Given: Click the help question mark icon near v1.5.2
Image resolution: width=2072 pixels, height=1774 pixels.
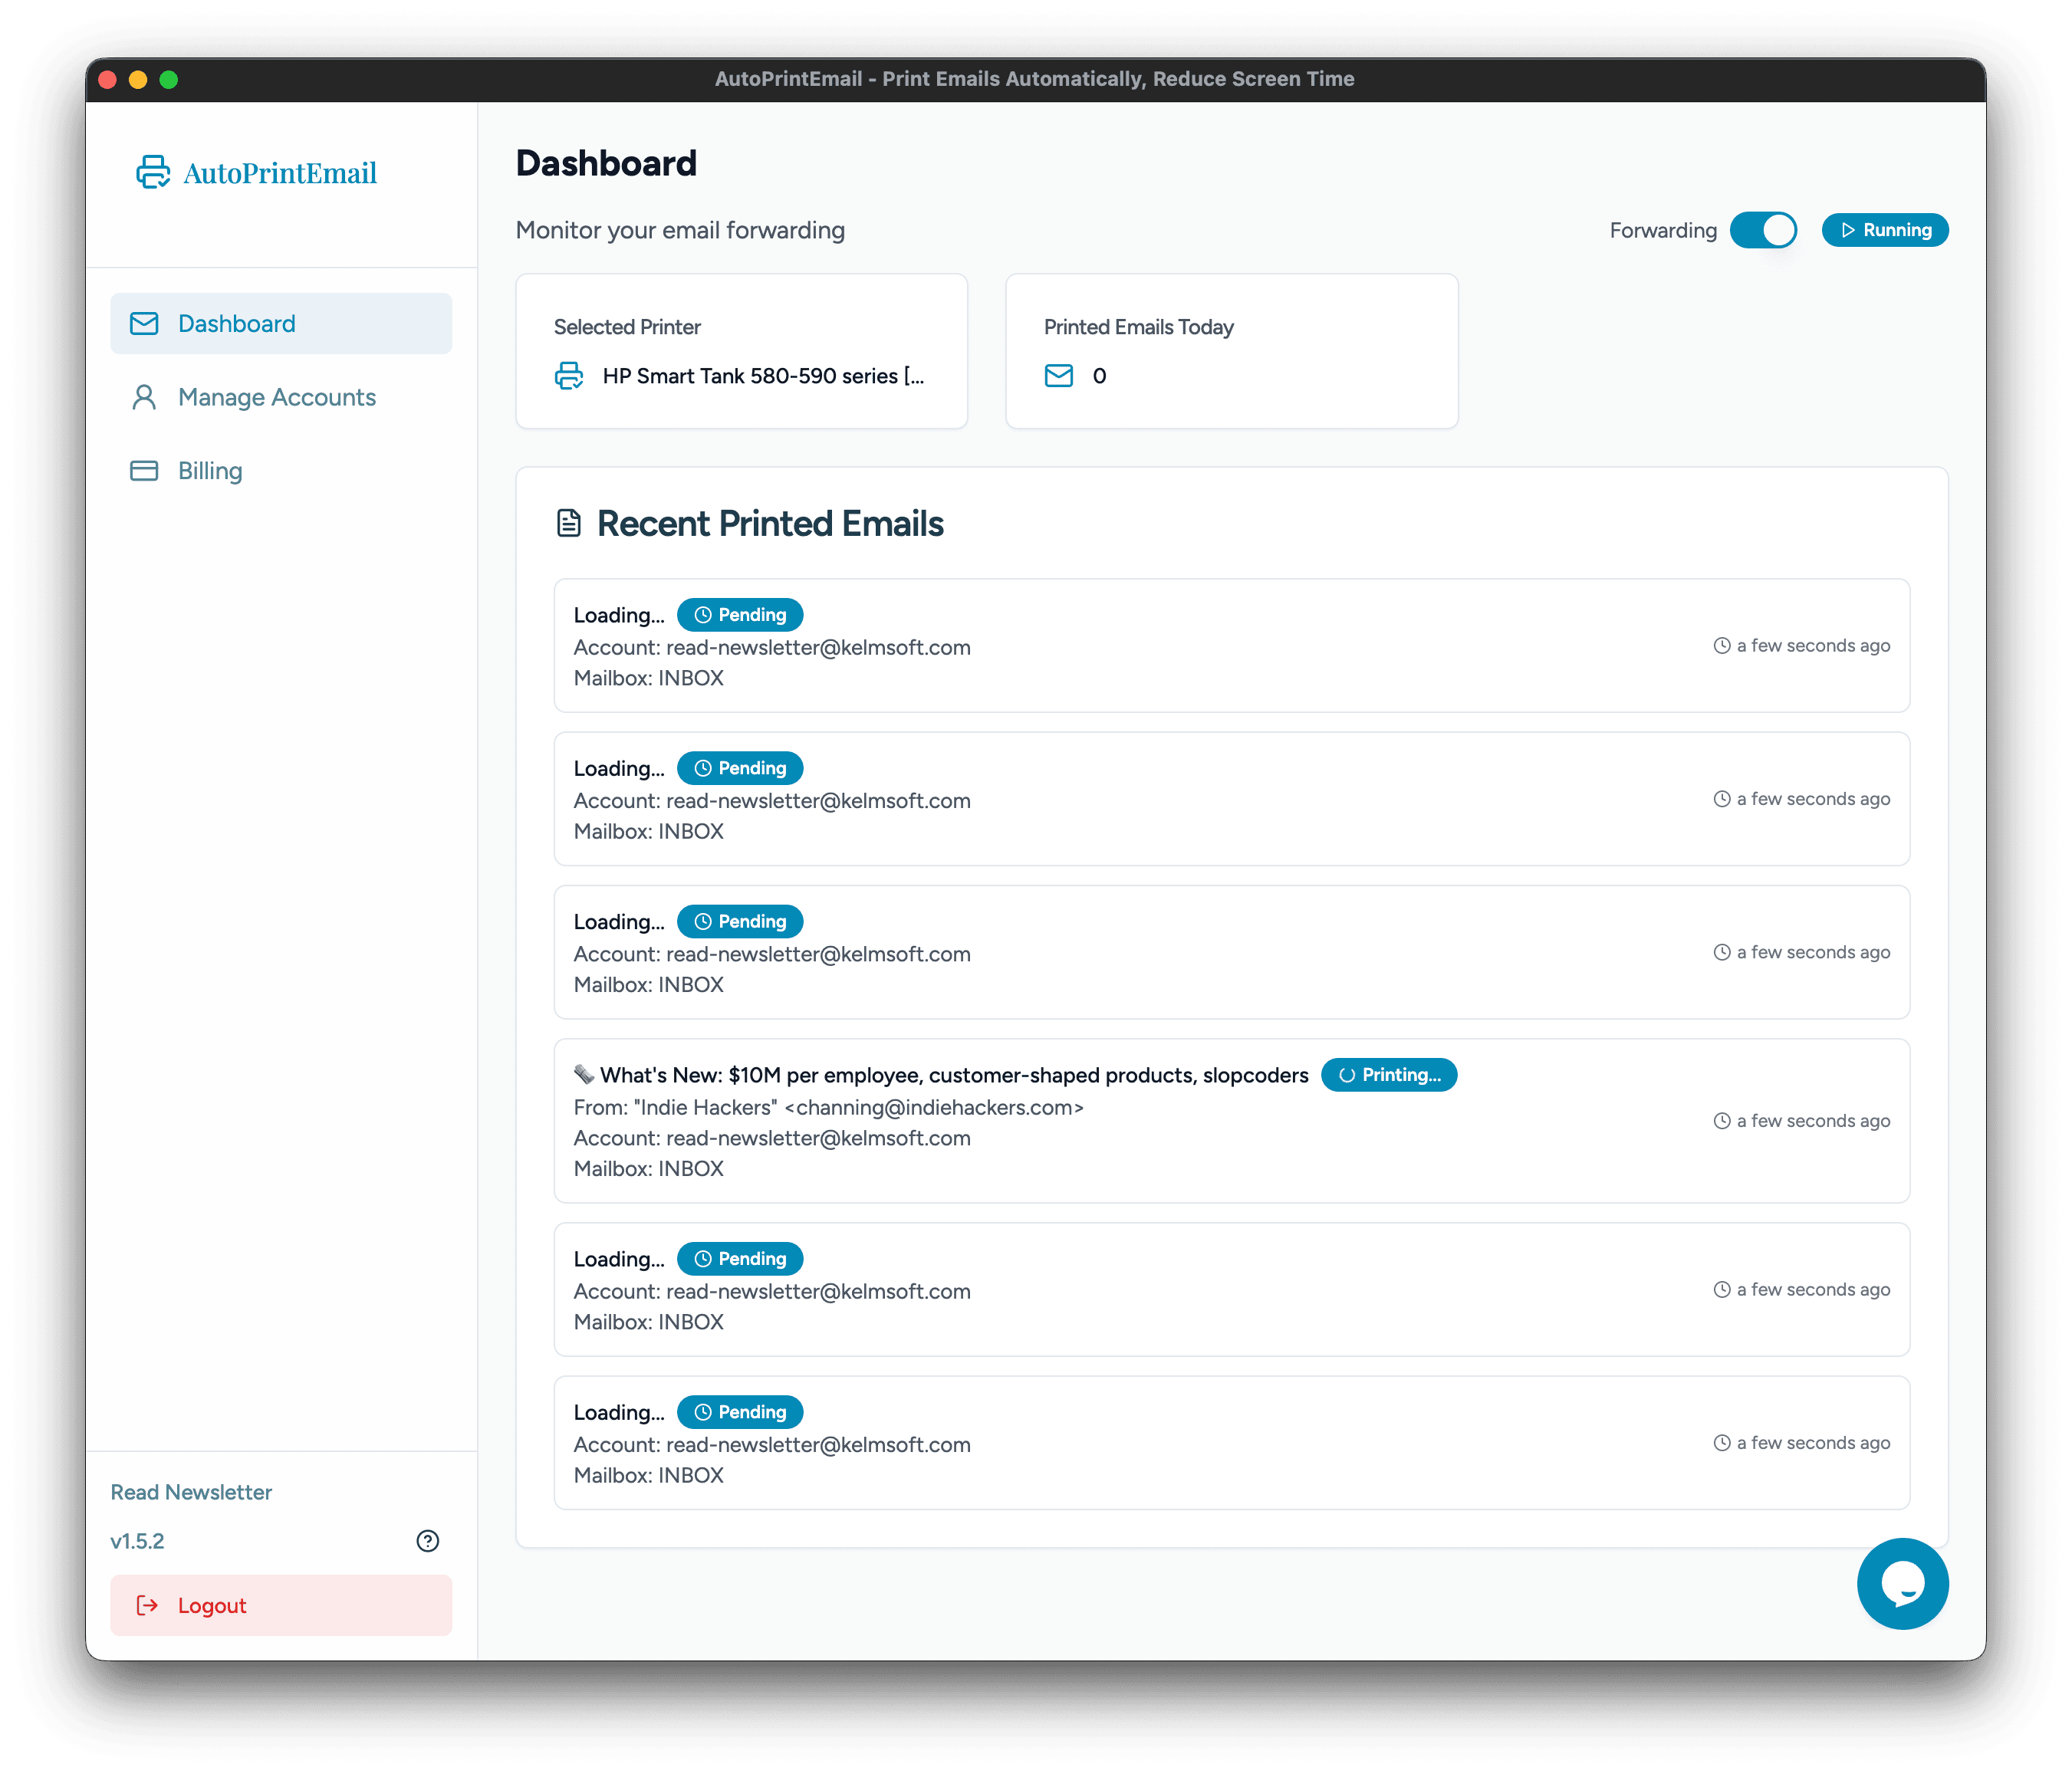Looking at the screenshot, I should (427, 1541).
